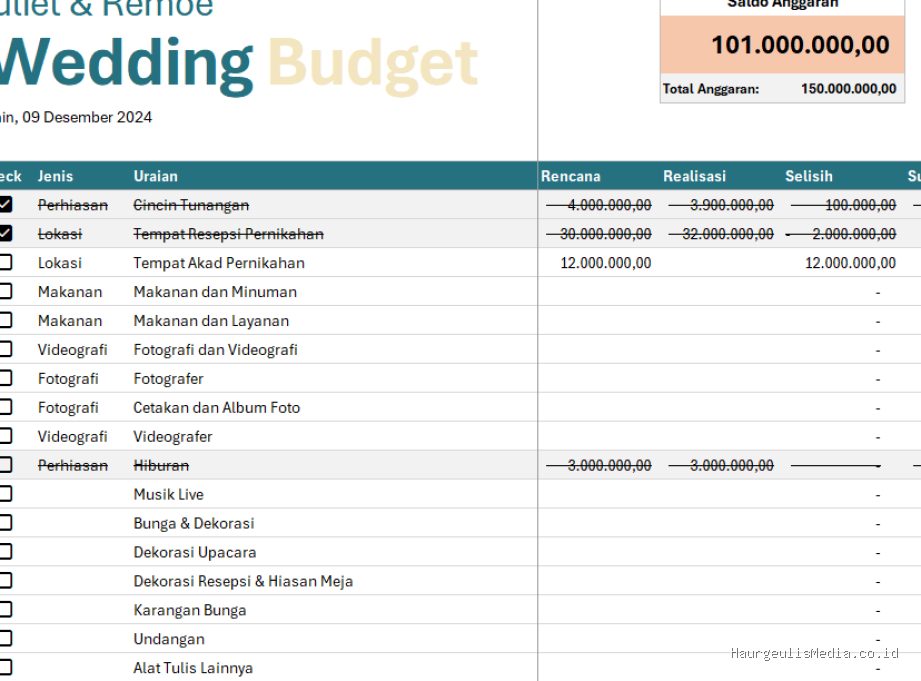Select Perhiasan in Cincin Tunangan row
This screenshot has width=921, height=681.
click(x=73, y=205)
